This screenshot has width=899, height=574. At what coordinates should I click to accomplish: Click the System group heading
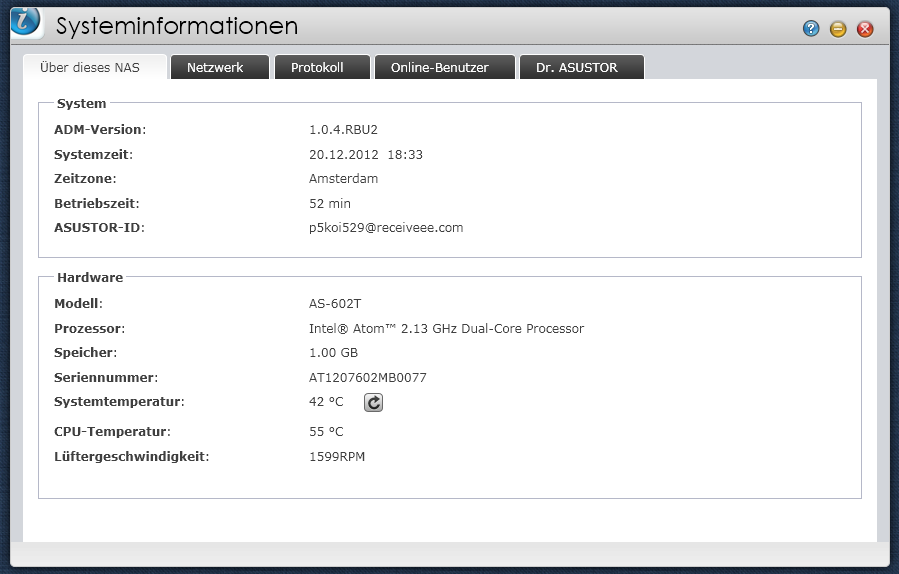tap(81, 104)
